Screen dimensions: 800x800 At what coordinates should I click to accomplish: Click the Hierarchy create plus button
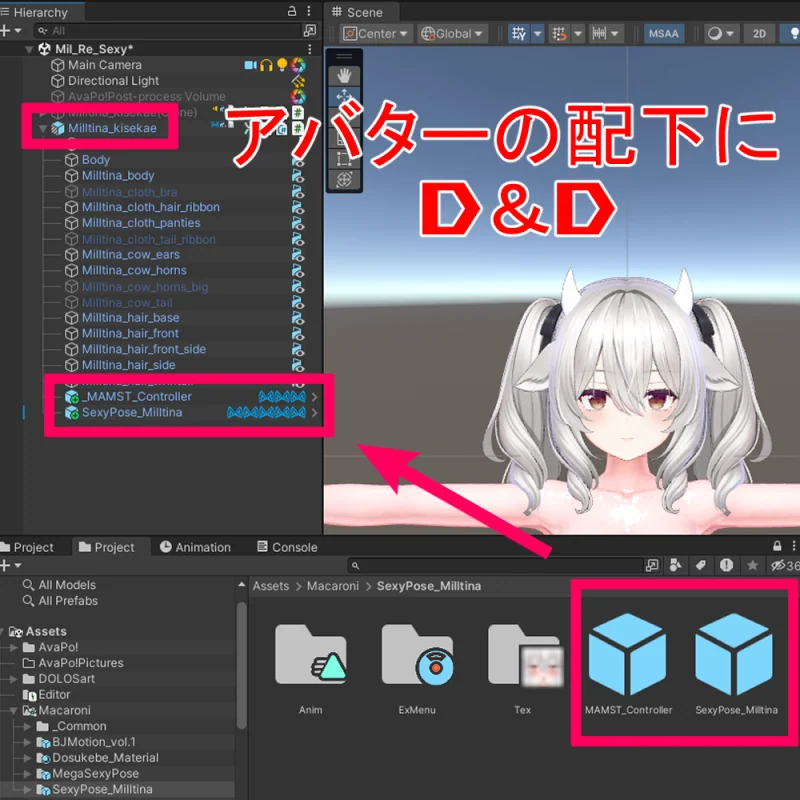[x=6, y=31]
